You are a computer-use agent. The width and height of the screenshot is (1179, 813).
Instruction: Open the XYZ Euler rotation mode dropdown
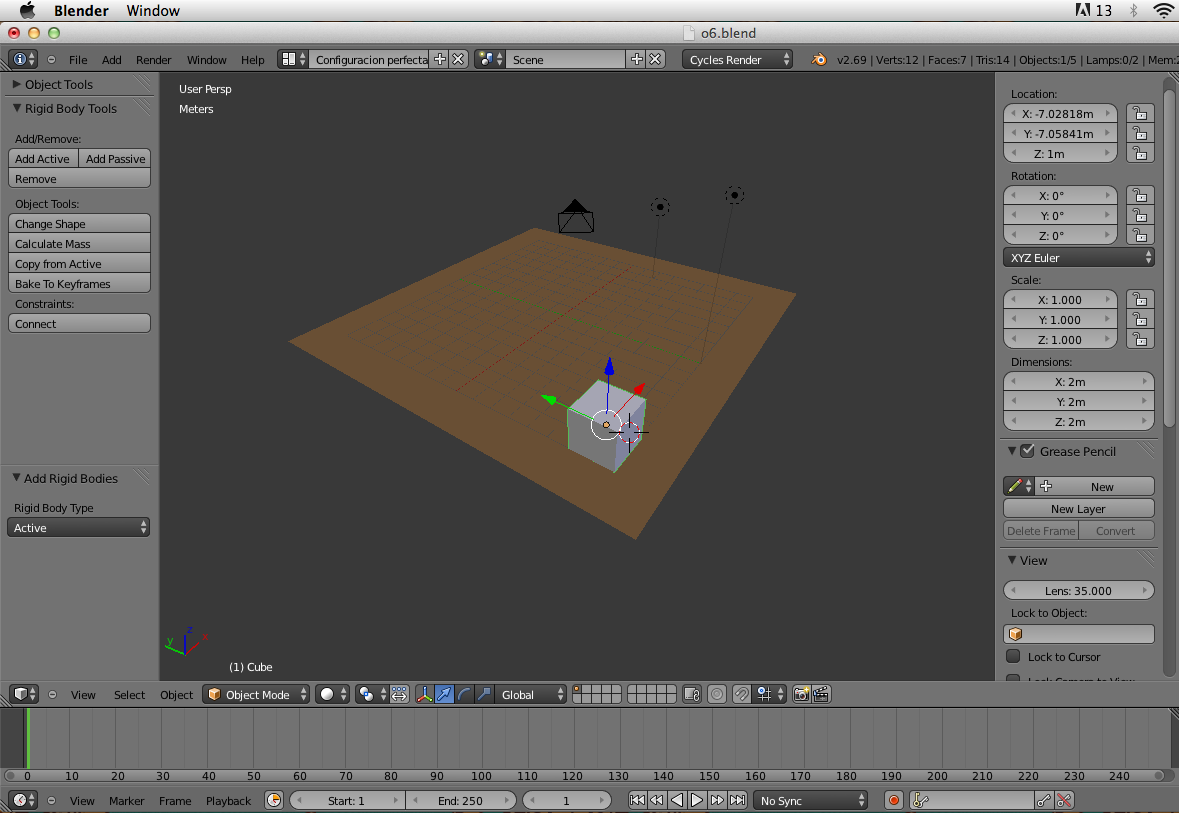click(x=1078, y=257)
